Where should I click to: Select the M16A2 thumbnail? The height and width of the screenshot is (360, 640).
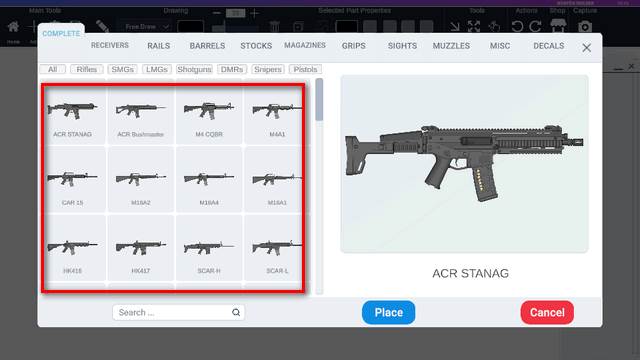140,180
